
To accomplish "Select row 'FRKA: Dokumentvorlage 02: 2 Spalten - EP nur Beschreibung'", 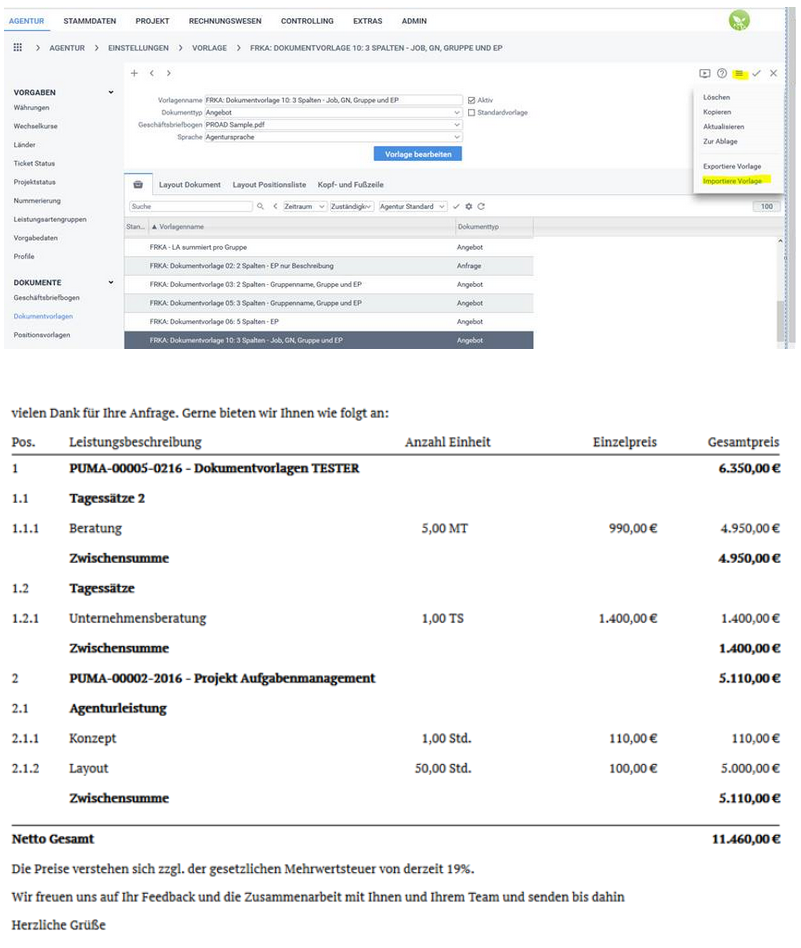I will point(329,266).
